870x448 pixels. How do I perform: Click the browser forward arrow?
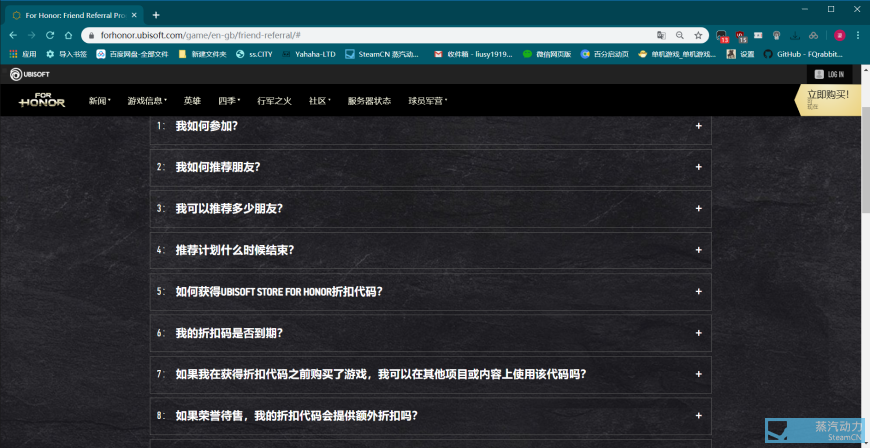tap(32, 35)
